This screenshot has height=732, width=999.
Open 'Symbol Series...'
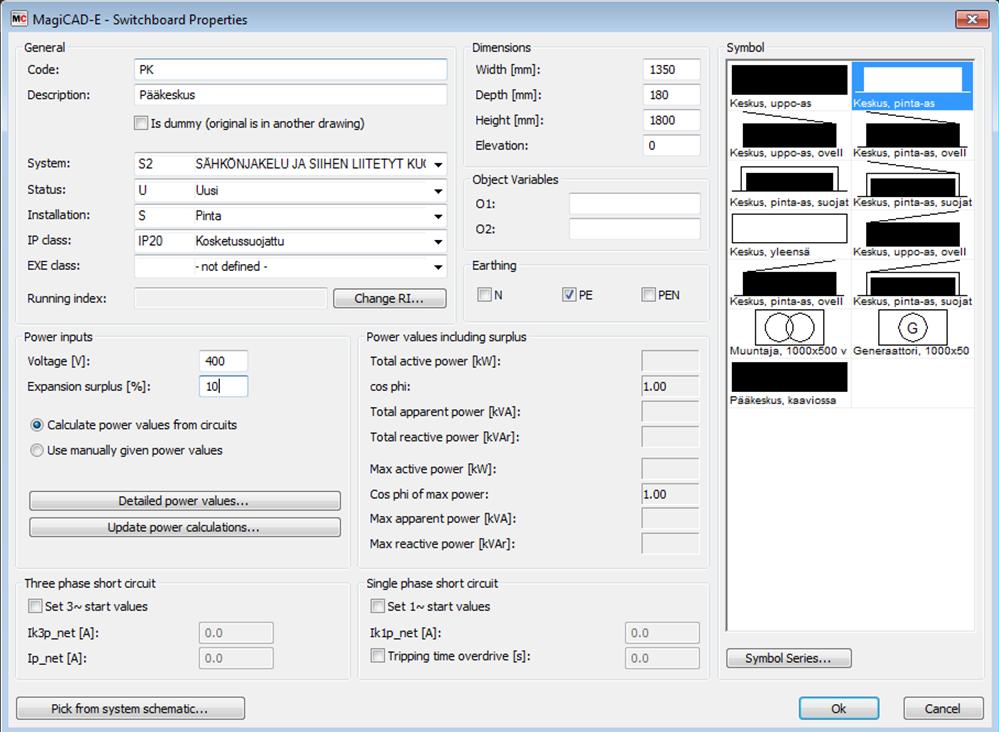point(789,658)
